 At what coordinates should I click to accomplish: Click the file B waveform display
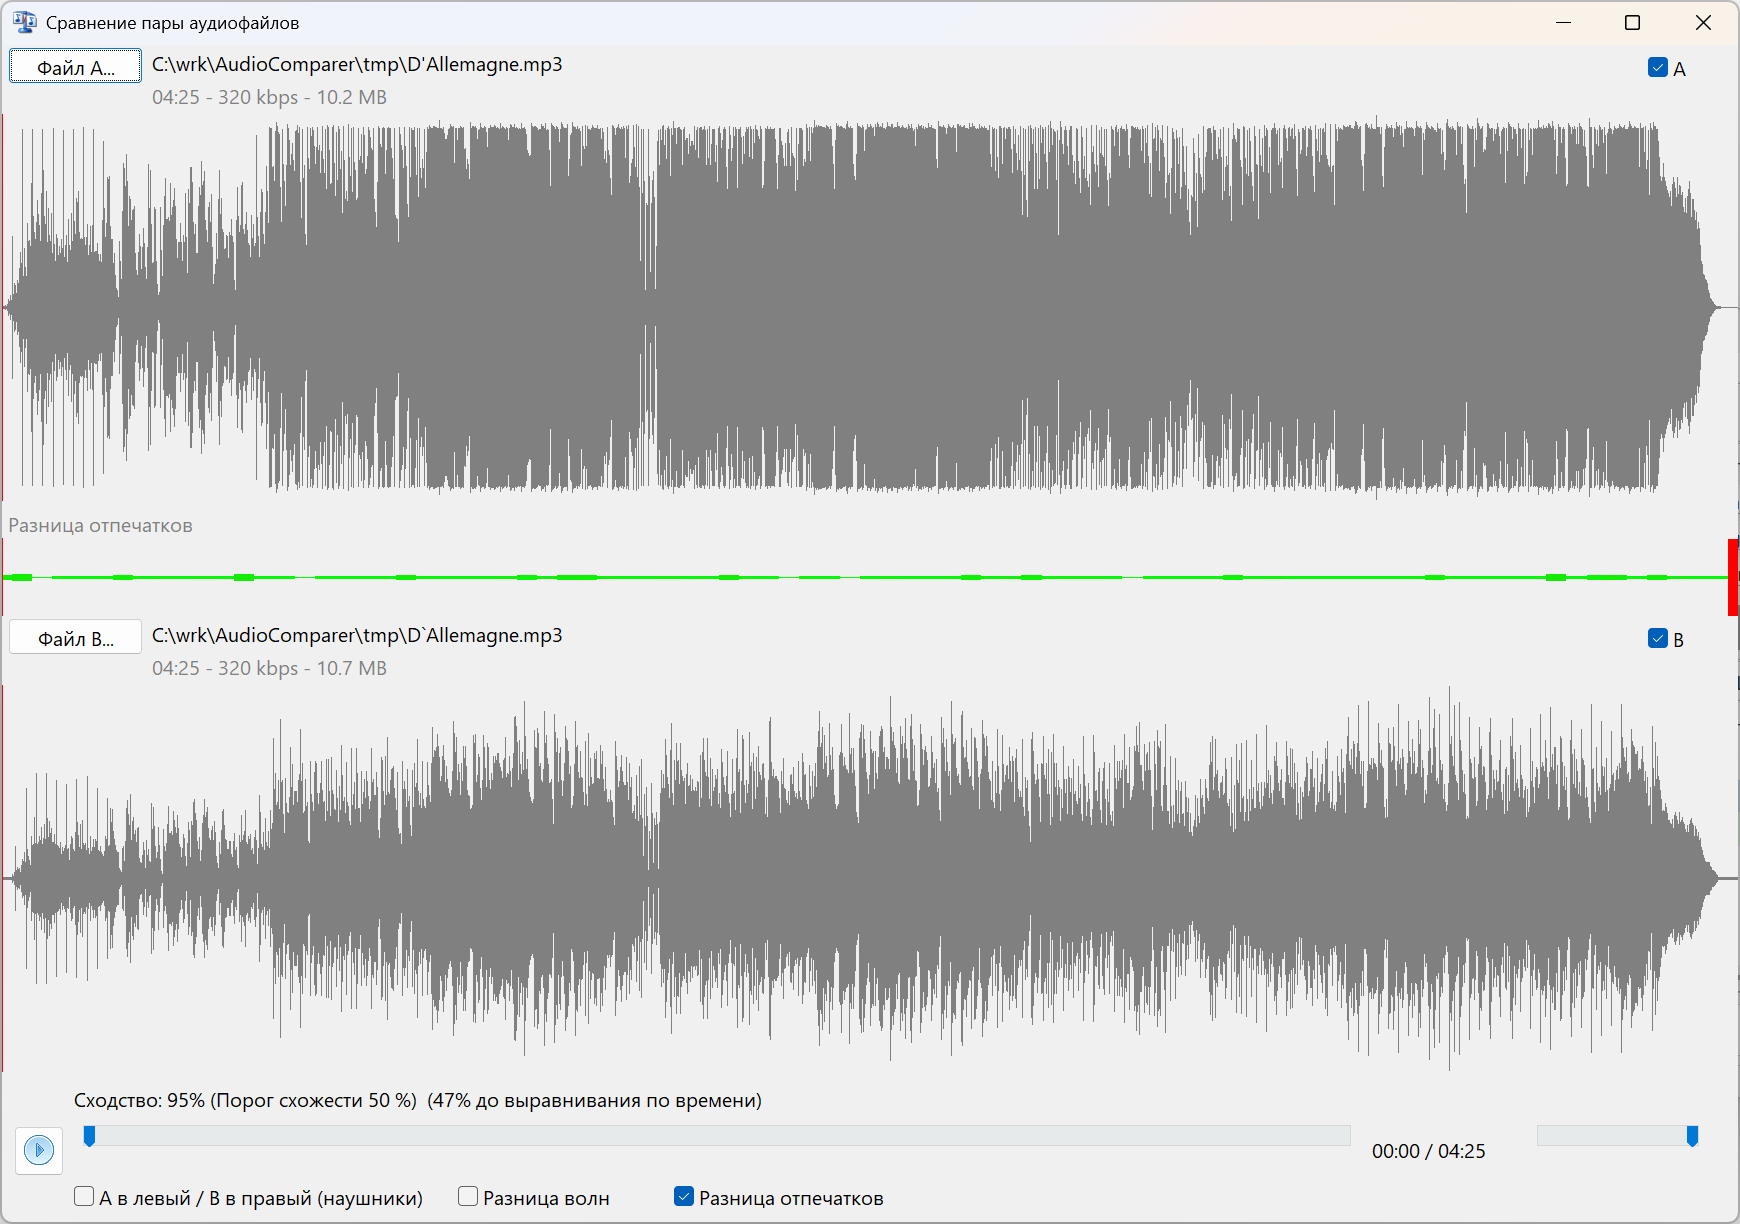870,878
